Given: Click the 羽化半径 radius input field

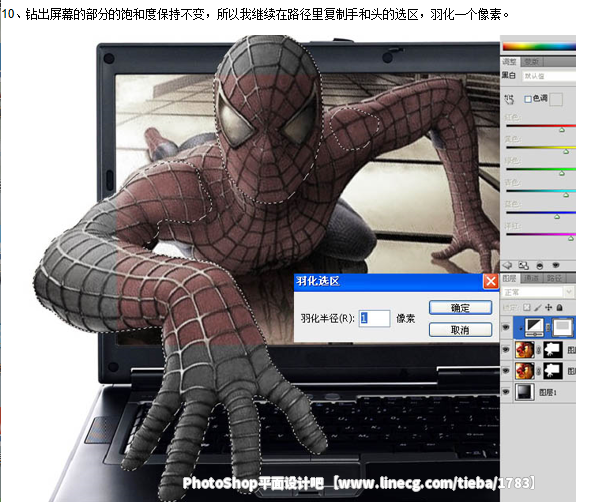Looking at the screenshot, I should click(374, 318).
